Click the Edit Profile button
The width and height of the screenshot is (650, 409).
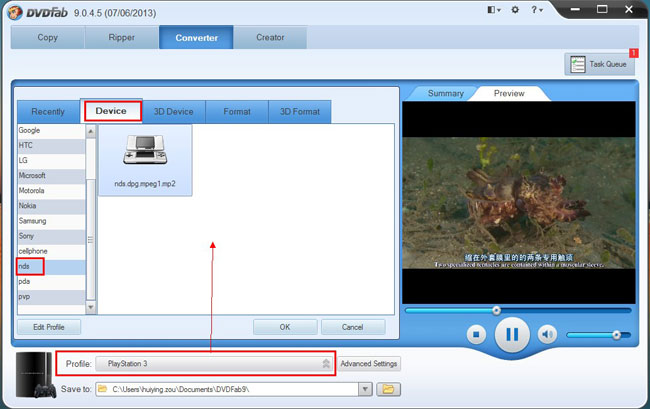tap(48, 327)
